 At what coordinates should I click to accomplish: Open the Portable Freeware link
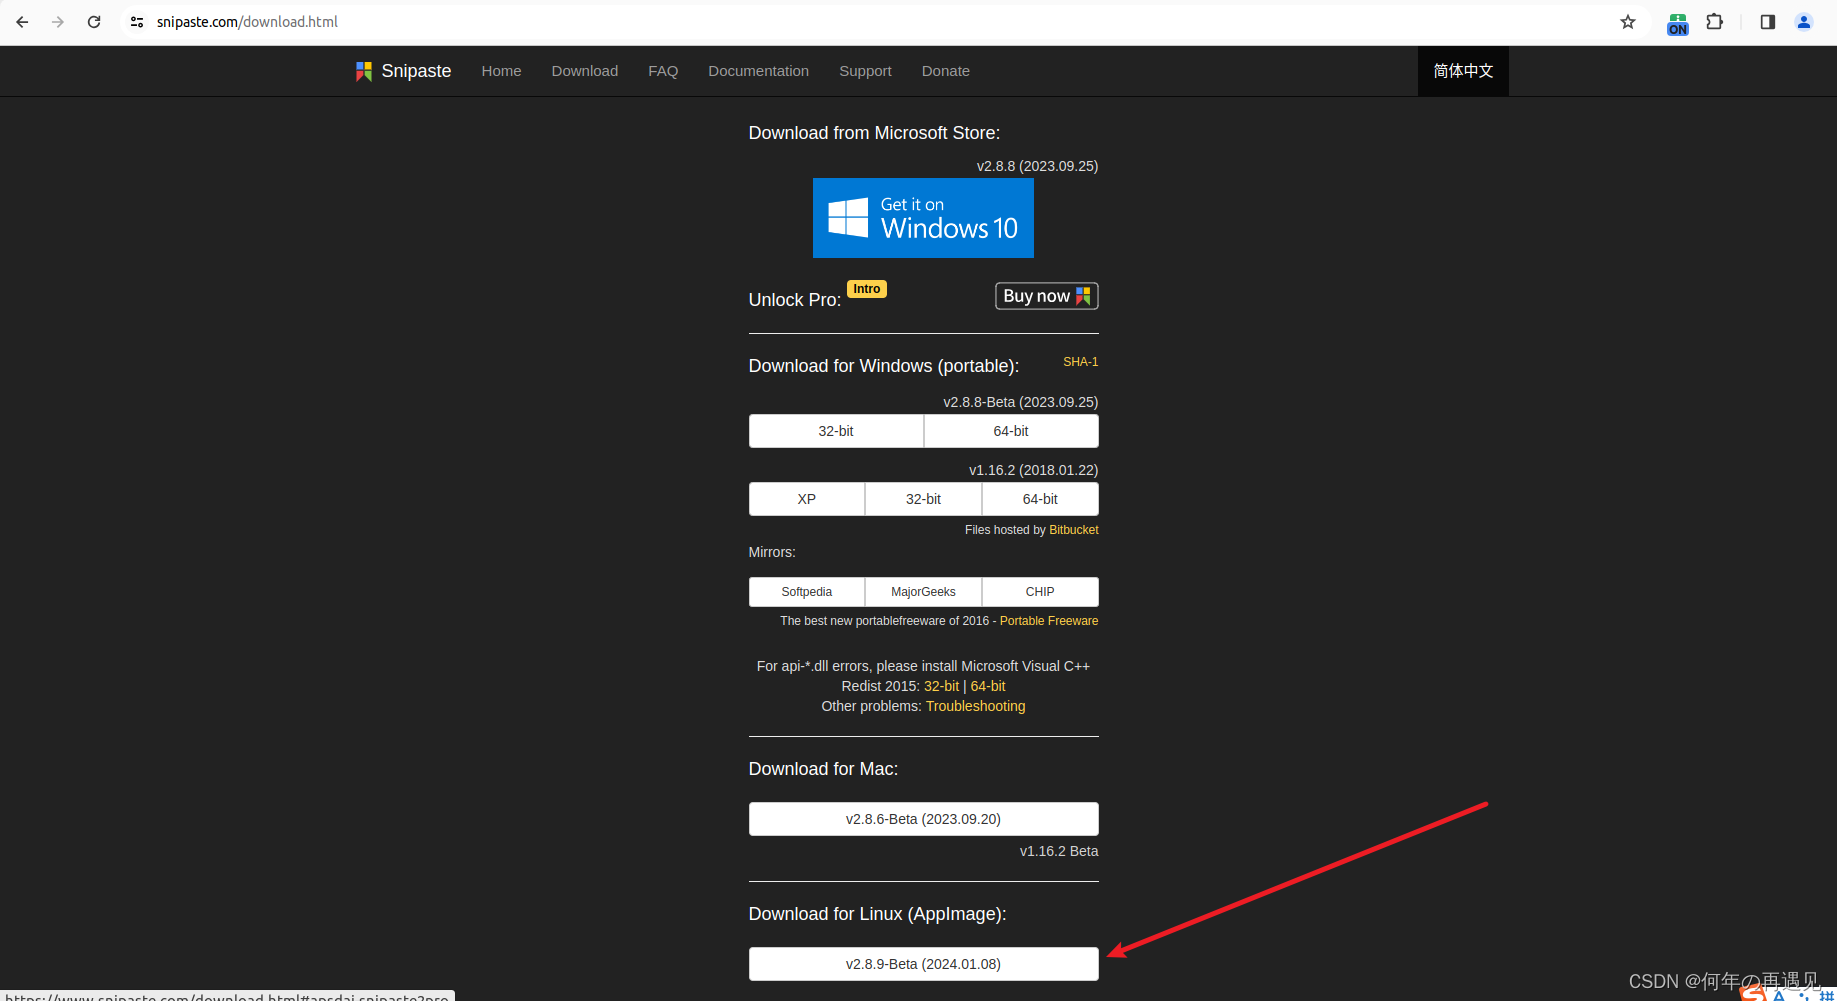click(x=1049, y=621)
